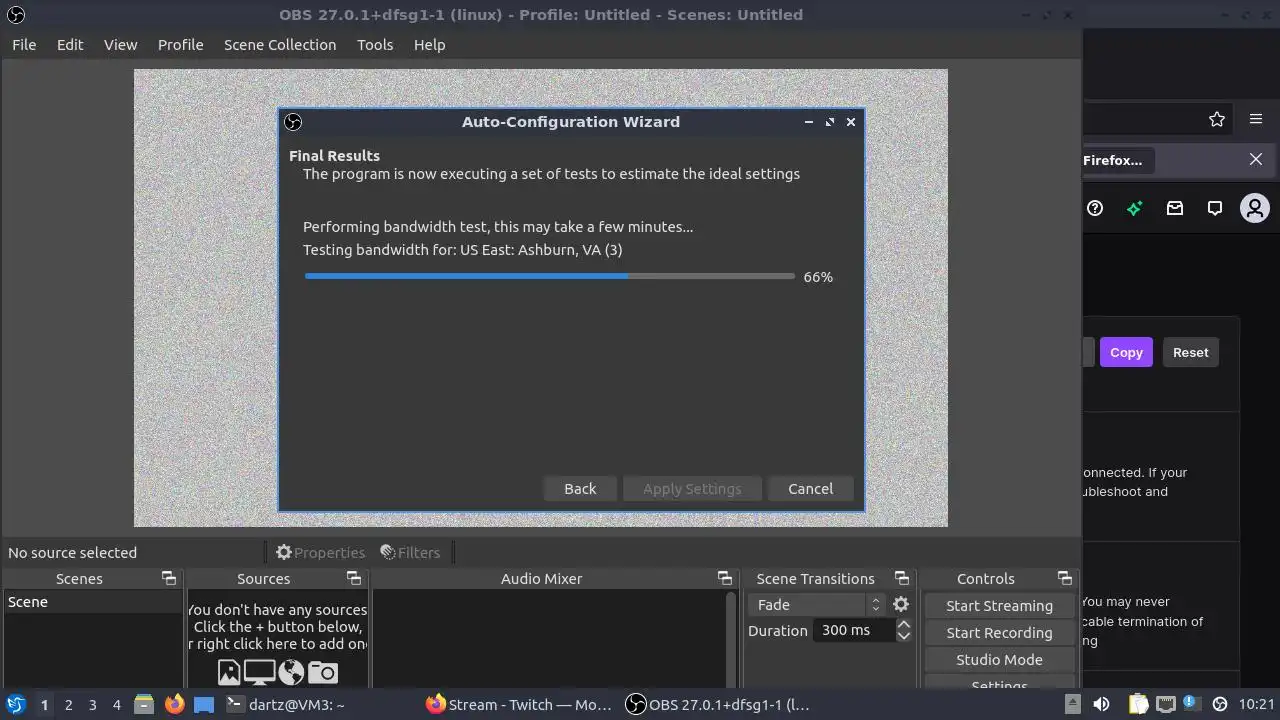Click the green sparkle icon in Twitch
Image resolution: width=1280 pixels, height=720 pixels.
[1135, 208]
